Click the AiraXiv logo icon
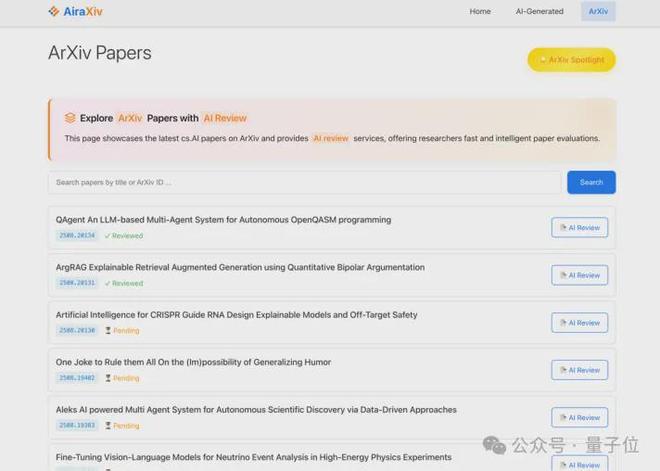Image resolution: width=660 pixels, height=471 pixels. coord(53,11)
